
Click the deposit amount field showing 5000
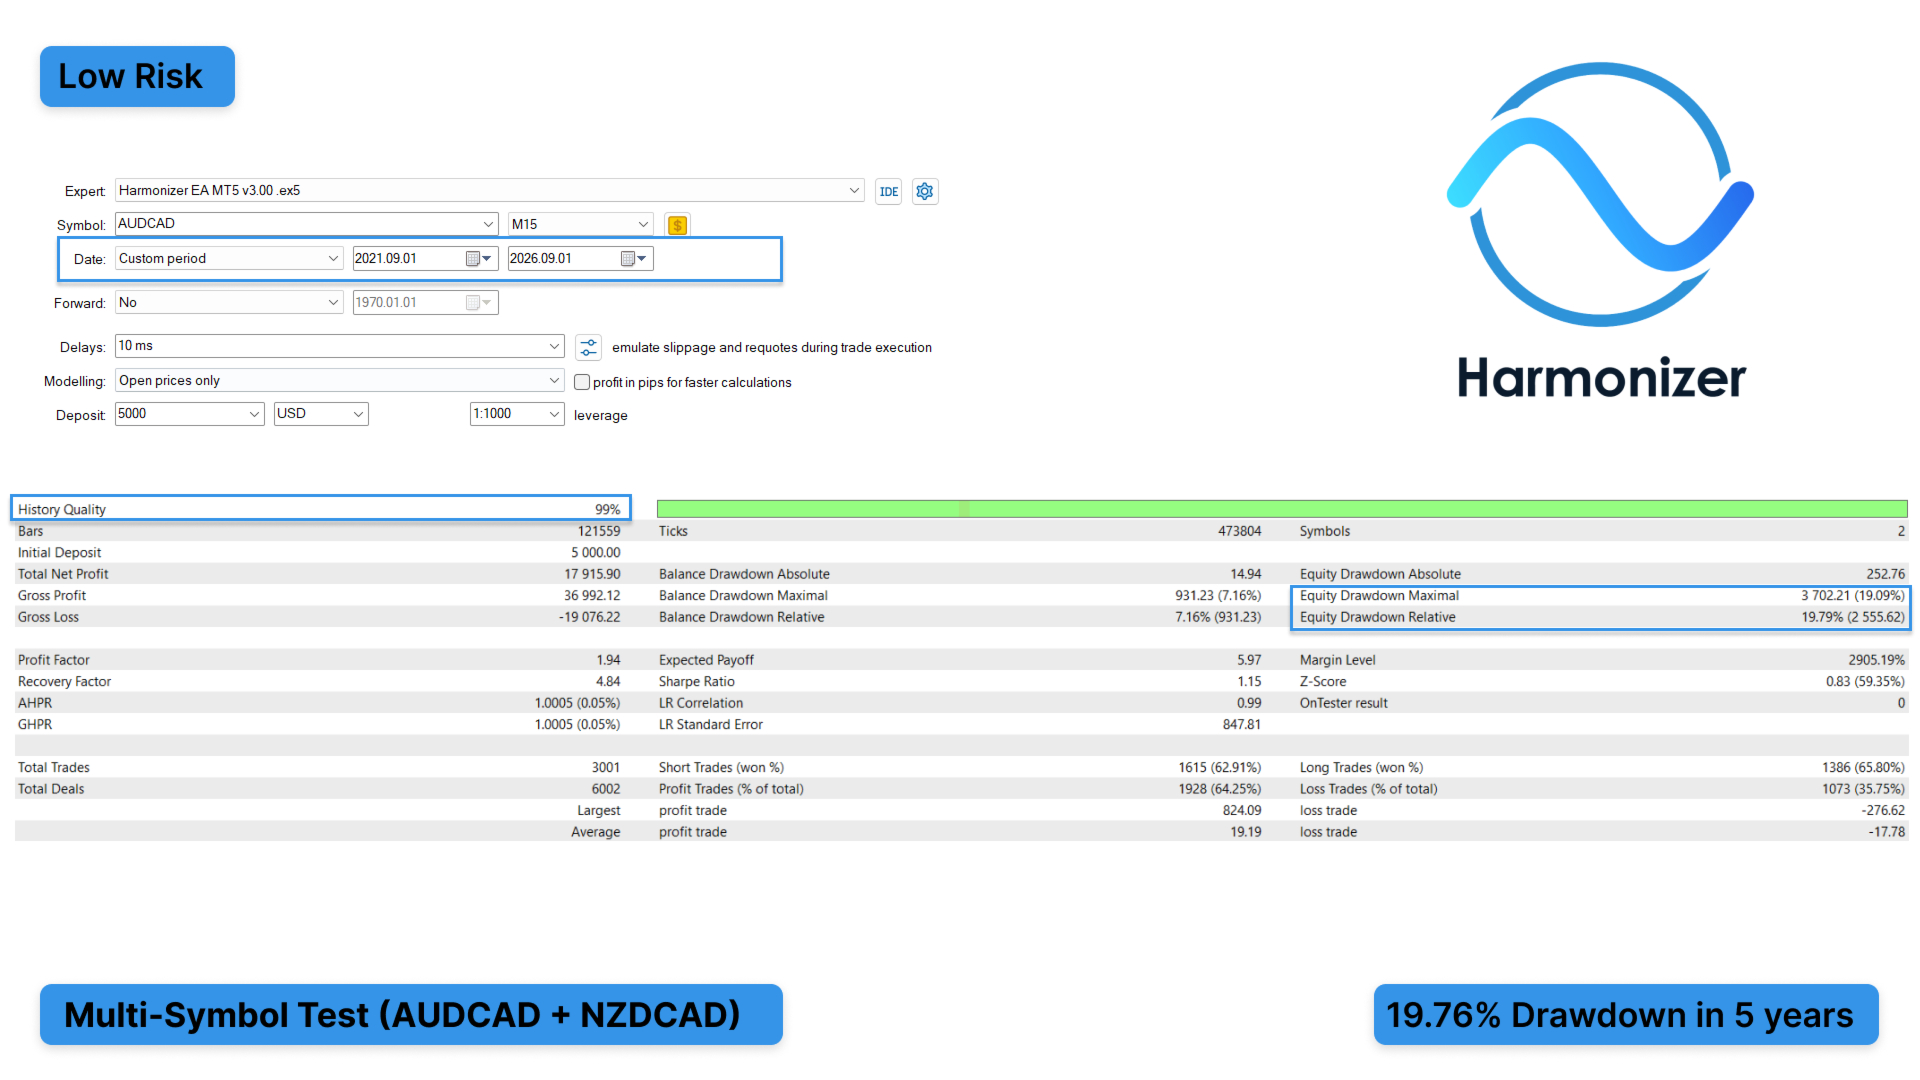coord(190,414)
